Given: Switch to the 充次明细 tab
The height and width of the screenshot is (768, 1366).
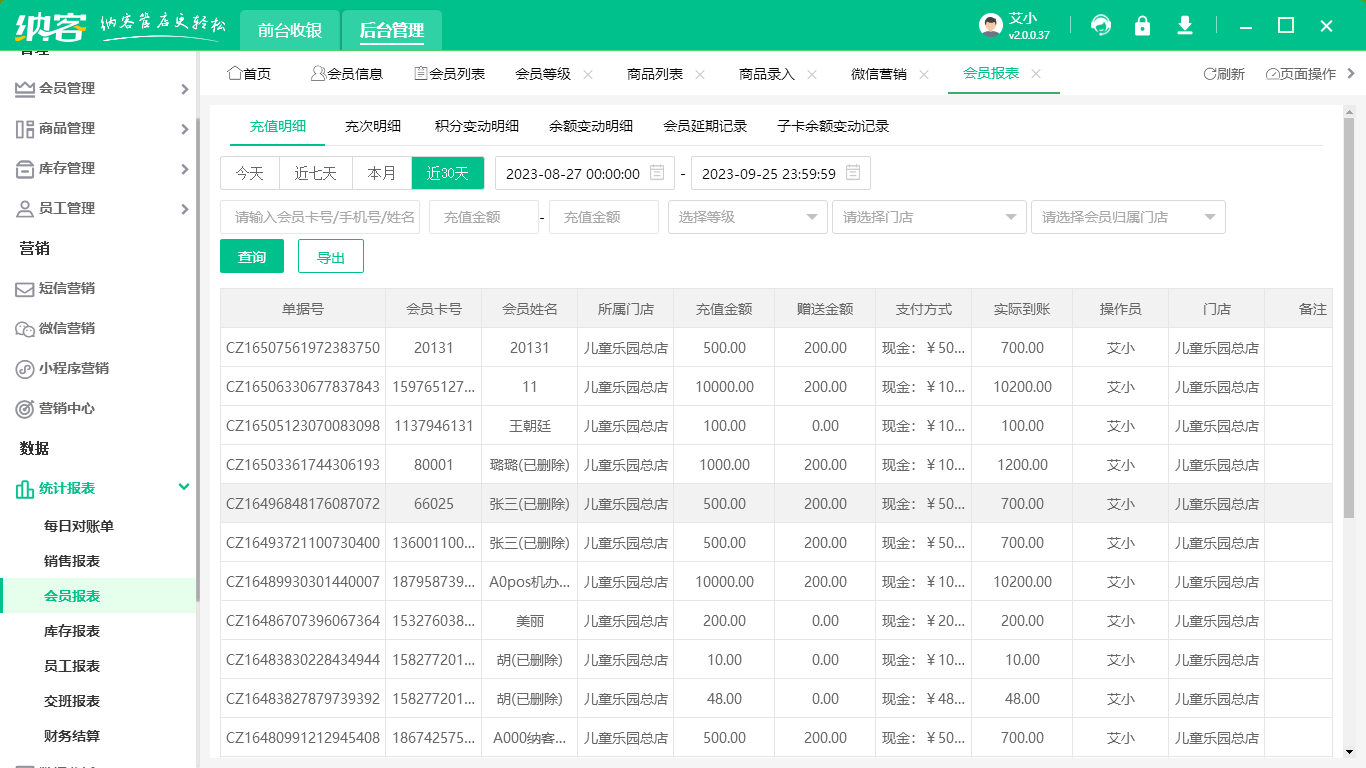Looking at the screenshot, I should (x=375, y=126).
